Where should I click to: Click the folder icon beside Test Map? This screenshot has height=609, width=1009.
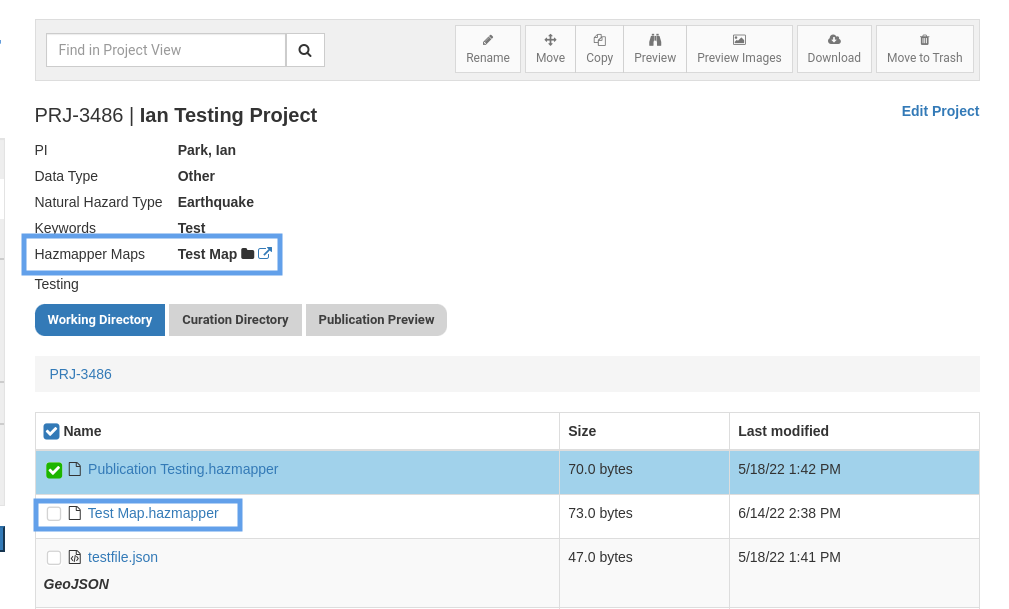click(x=248, y=254)
